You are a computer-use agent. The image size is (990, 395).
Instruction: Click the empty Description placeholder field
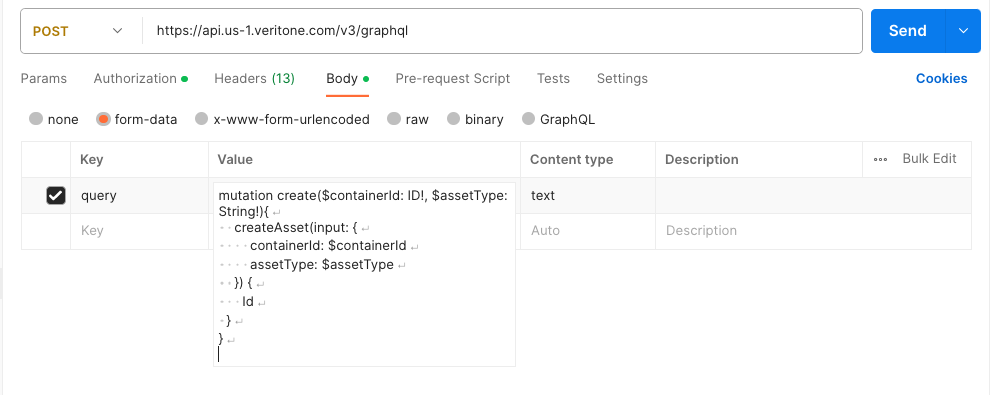814,231
